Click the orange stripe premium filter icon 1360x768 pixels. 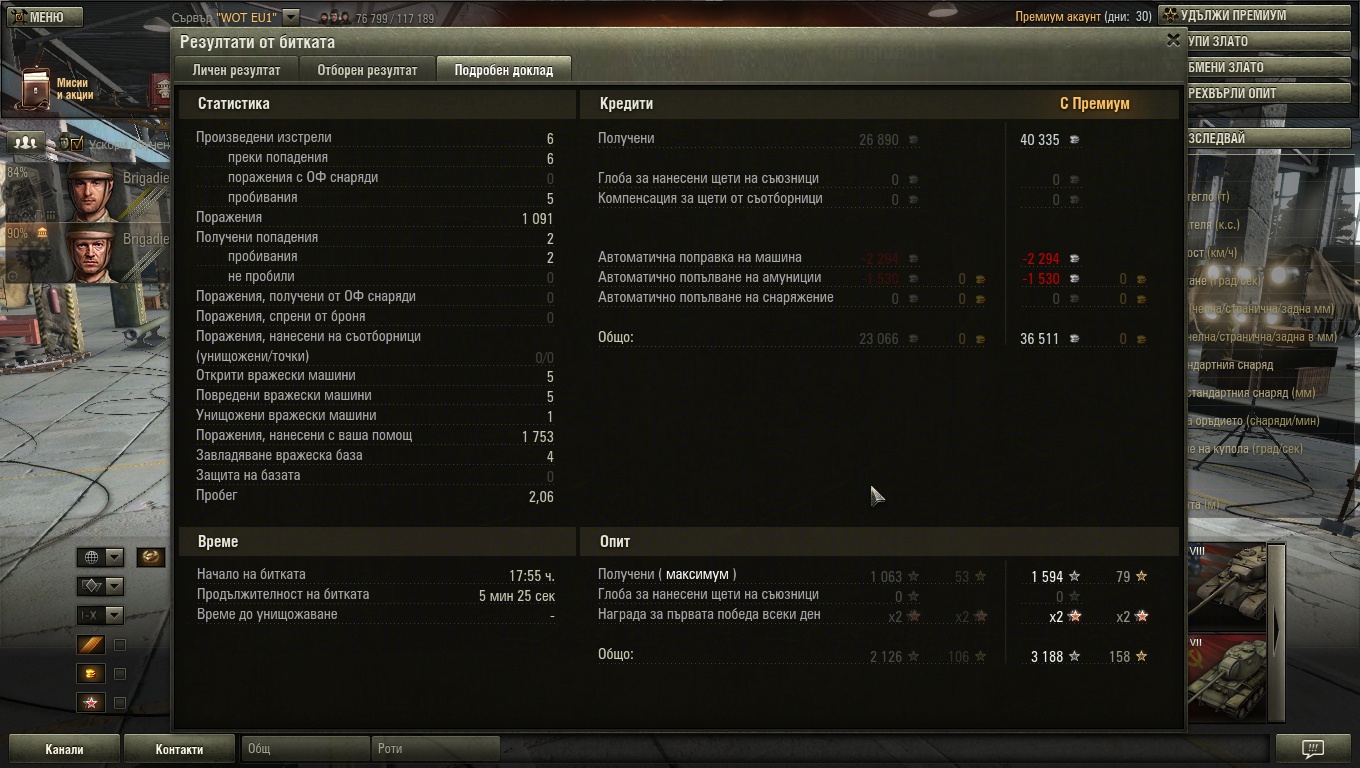click(91, 645)
